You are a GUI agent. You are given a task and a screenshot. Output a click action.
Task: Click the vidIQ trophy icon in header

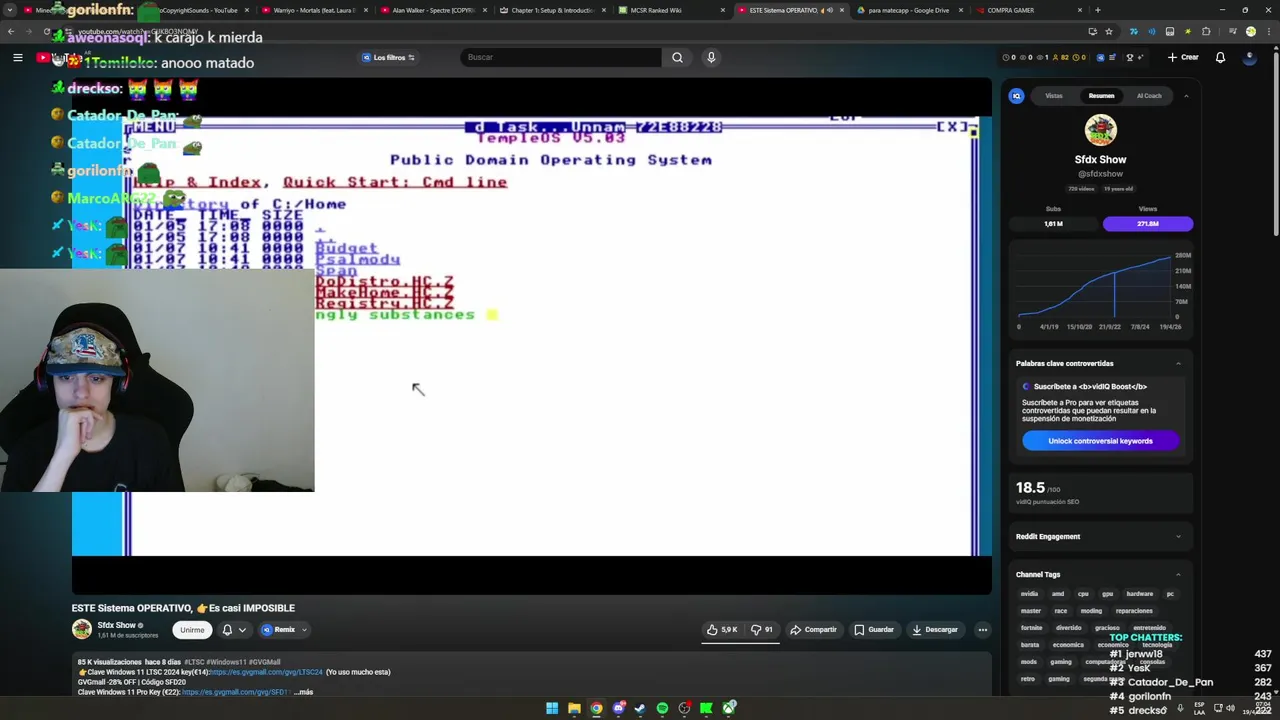tap(1129, 57)
